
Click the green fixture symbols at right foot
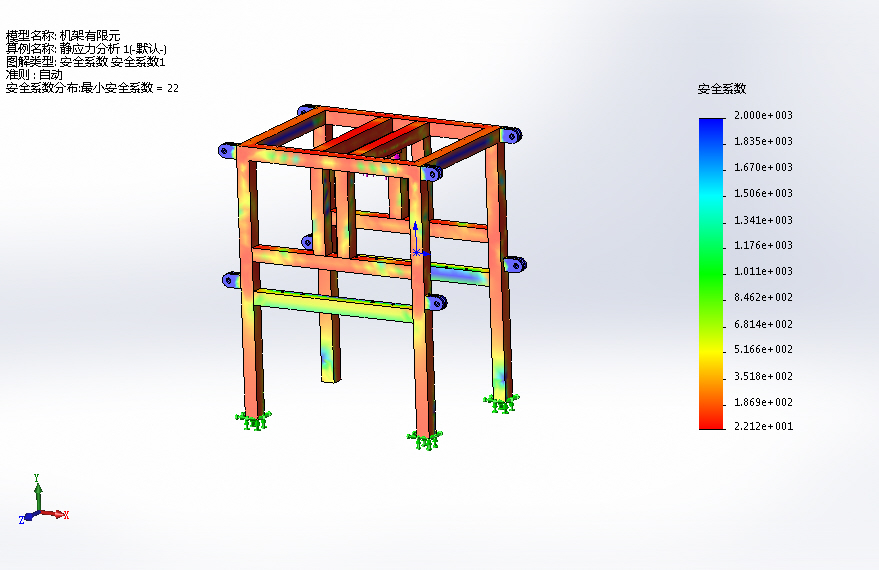(x=501, y=404)
